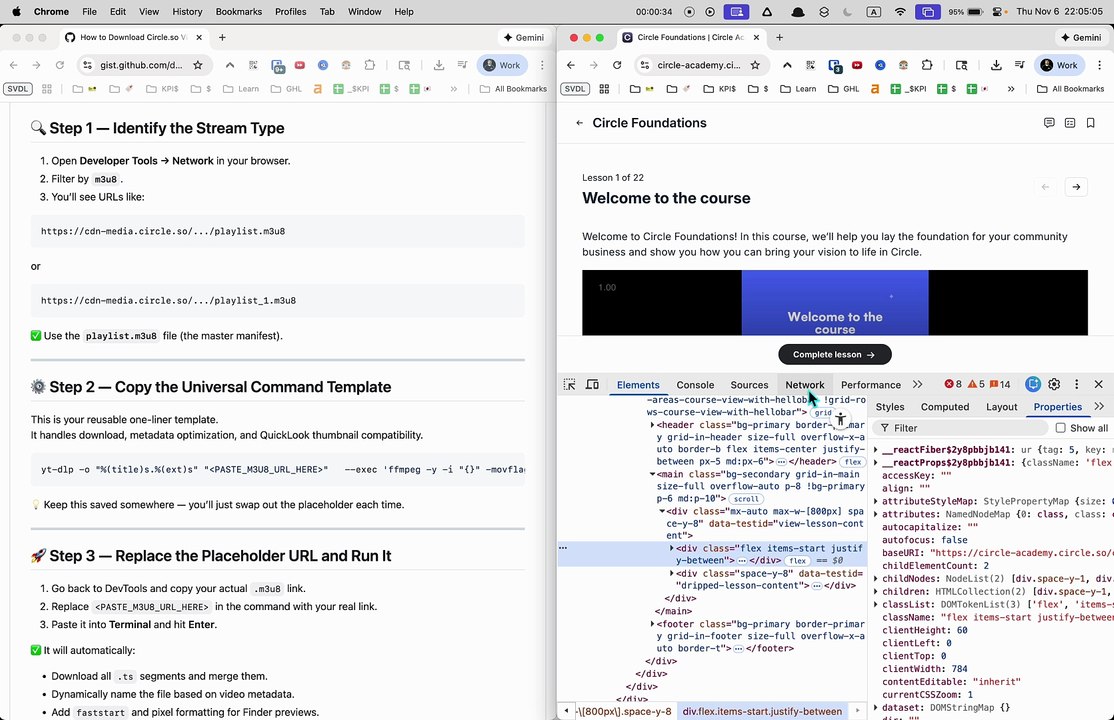Click the Work profile in right window

1059,65
